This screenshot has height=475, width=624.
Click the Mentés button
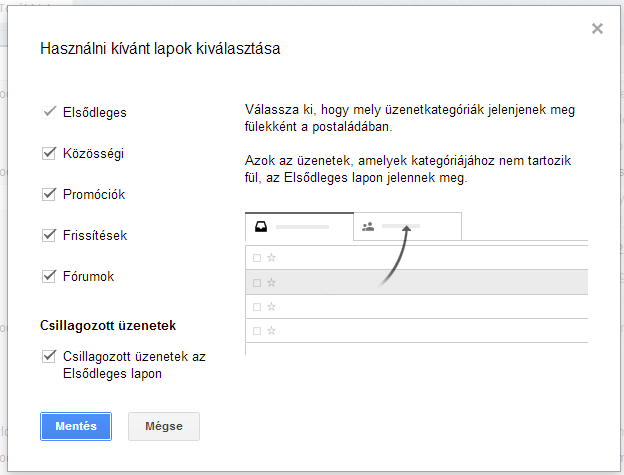pyautogui.click(x=76, y=426)
